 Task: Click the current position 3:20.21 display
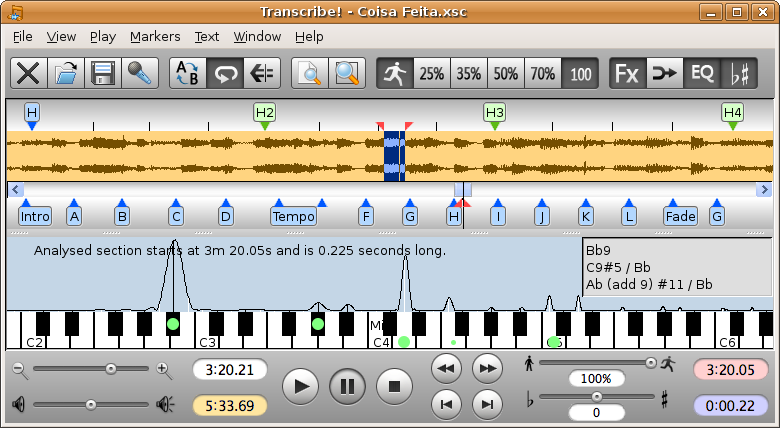229,370
